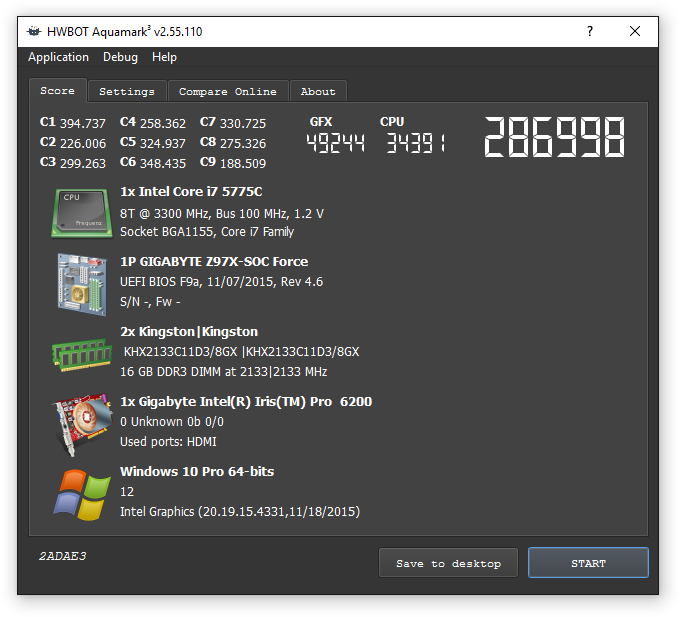
Task: Click the value 12 under Windows 10 Pro
Action: click(127, 492)
